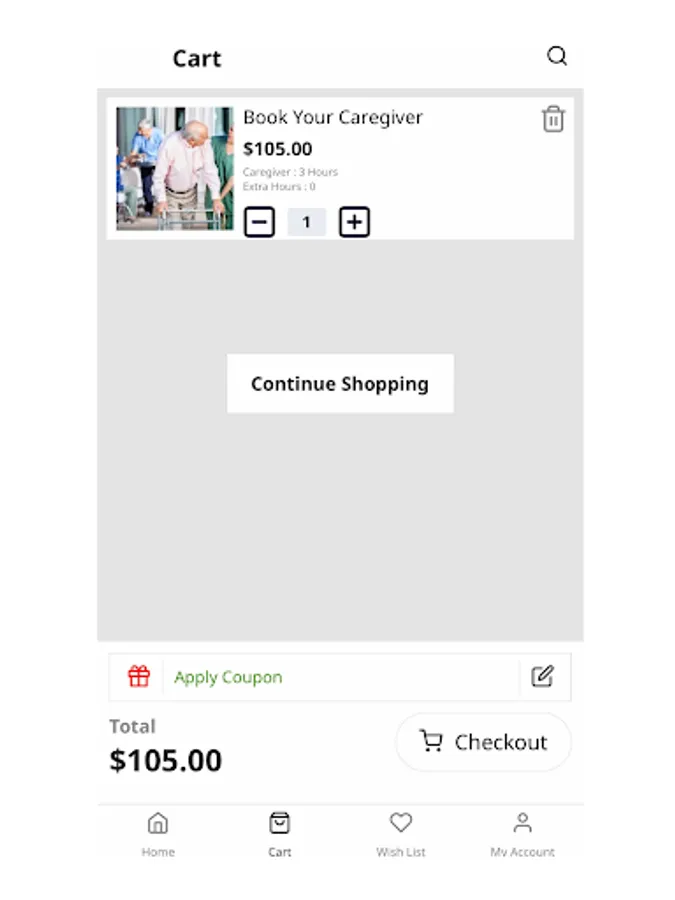This screenshot has width=675, height=900.
Task: Click the person icon for My Account
Action: pos(522,823)
